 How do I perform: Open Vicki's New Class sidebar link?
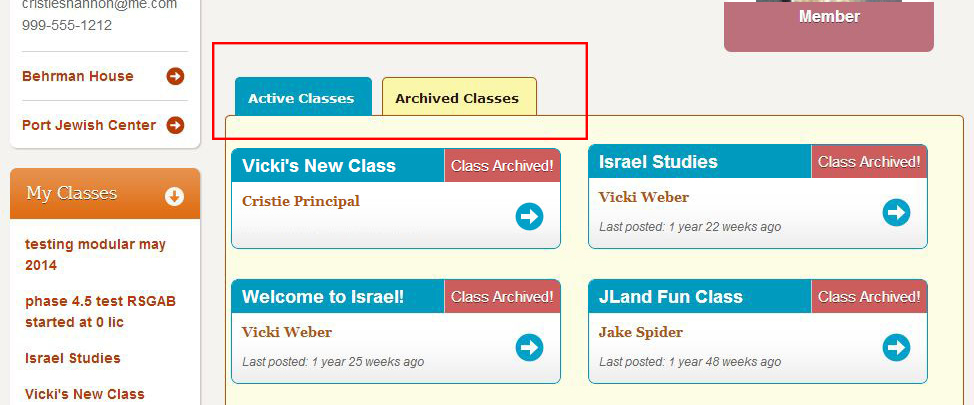click(84, 394)
